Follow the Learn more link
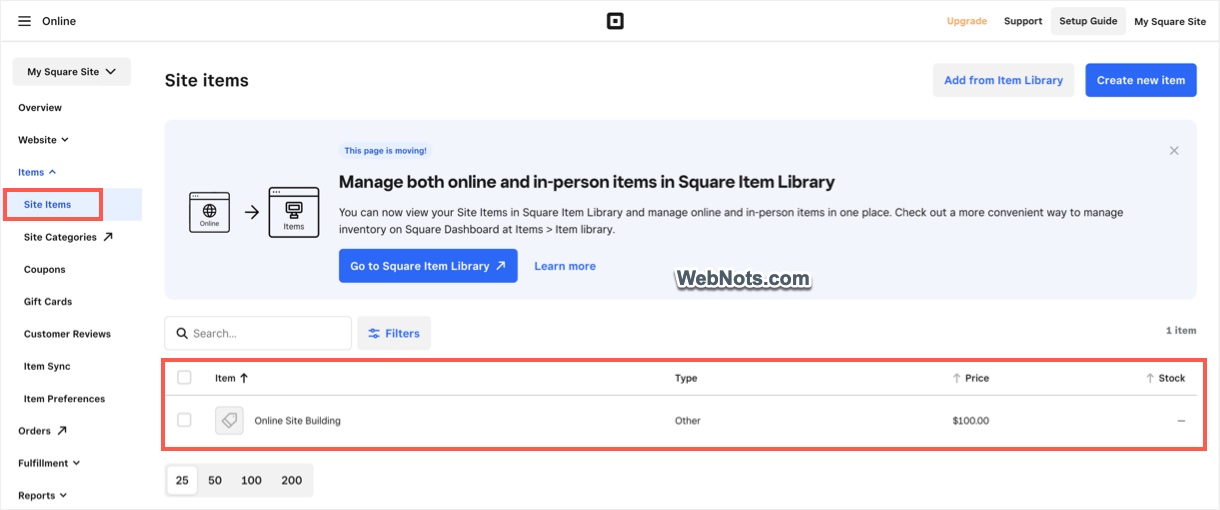1220x510 pixels. click(x=565, y=266)
